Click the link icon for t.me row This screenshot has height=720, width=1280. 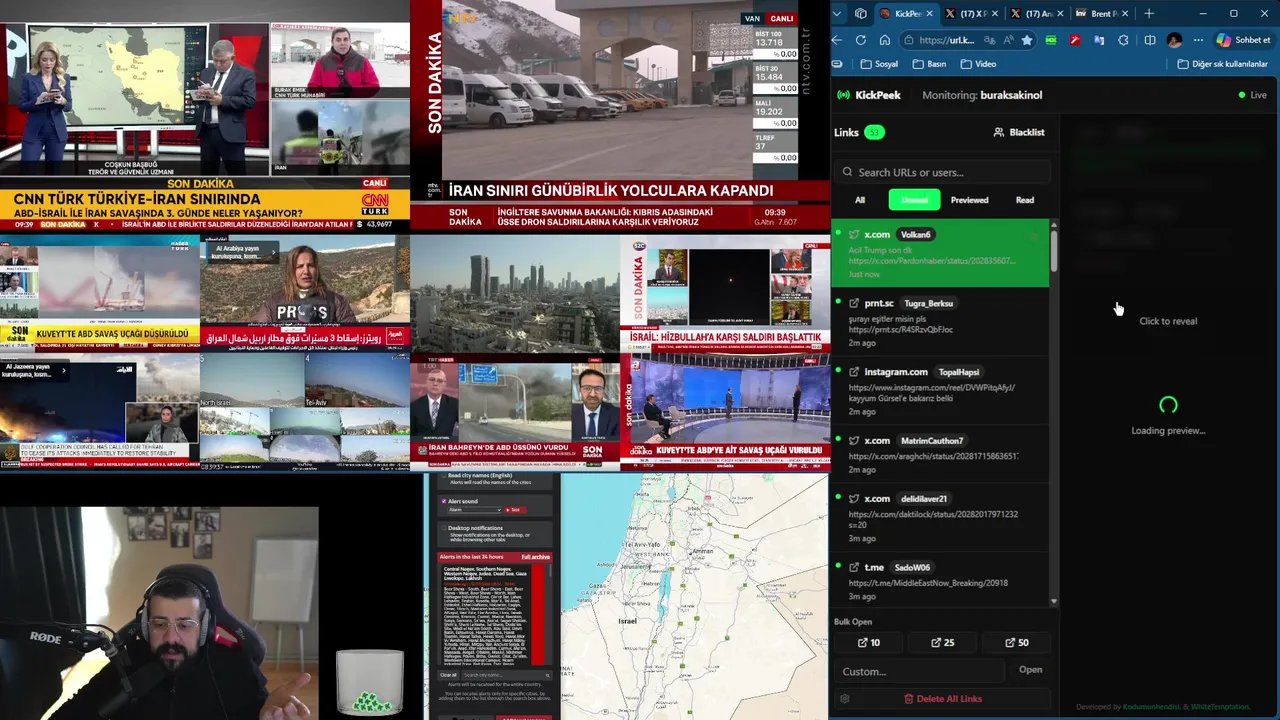click(x=854, y=567)
